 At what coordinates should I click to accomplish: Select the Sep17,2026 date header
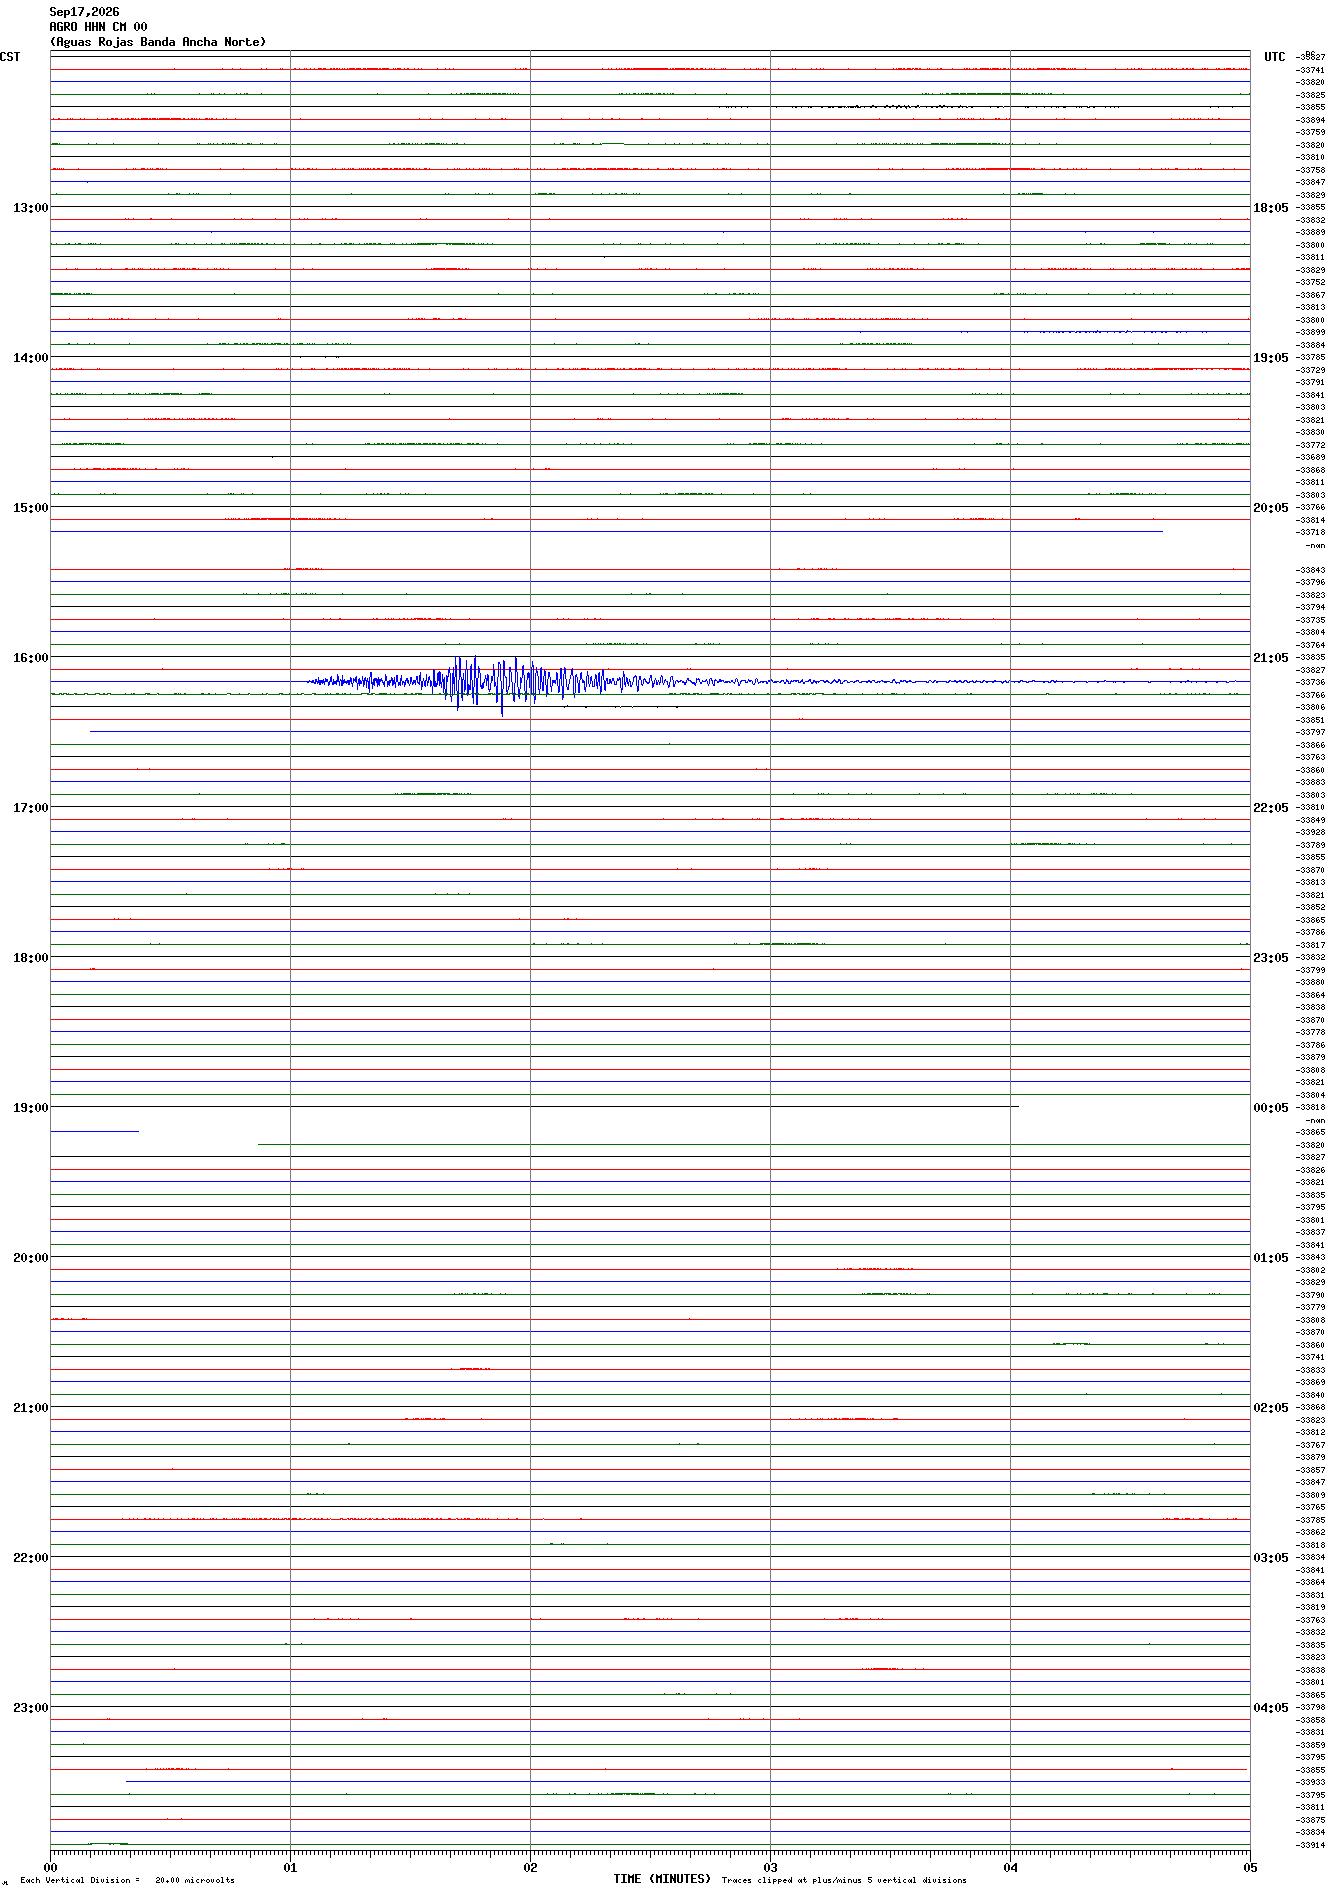click(x=84, y=12)
